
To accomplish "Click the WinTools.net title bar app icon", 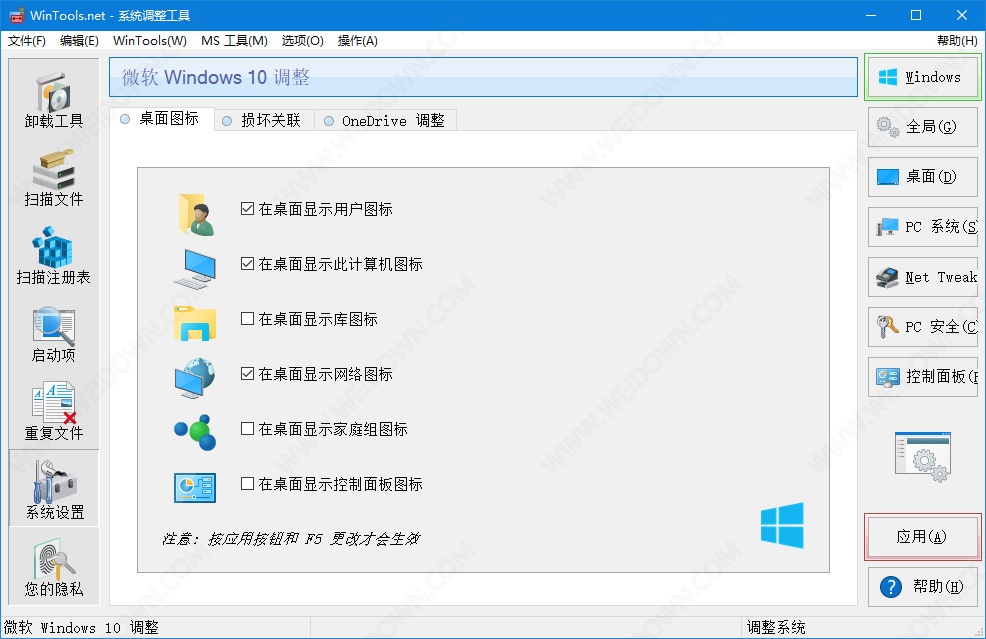I will tap(16, 15).
